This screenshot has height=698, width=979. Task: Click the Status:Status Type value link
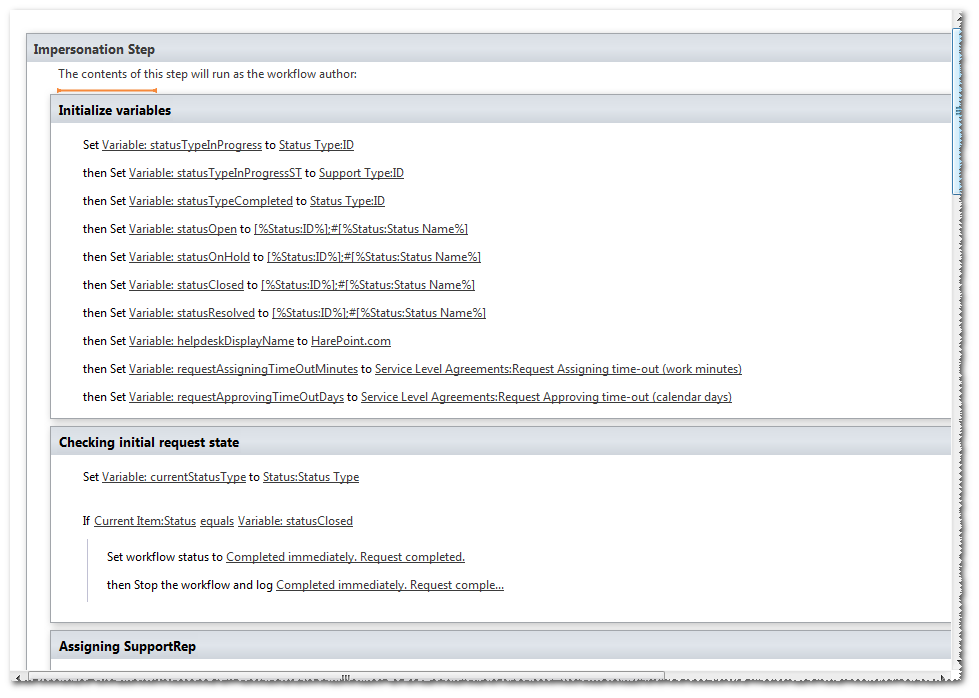(310, 477)
